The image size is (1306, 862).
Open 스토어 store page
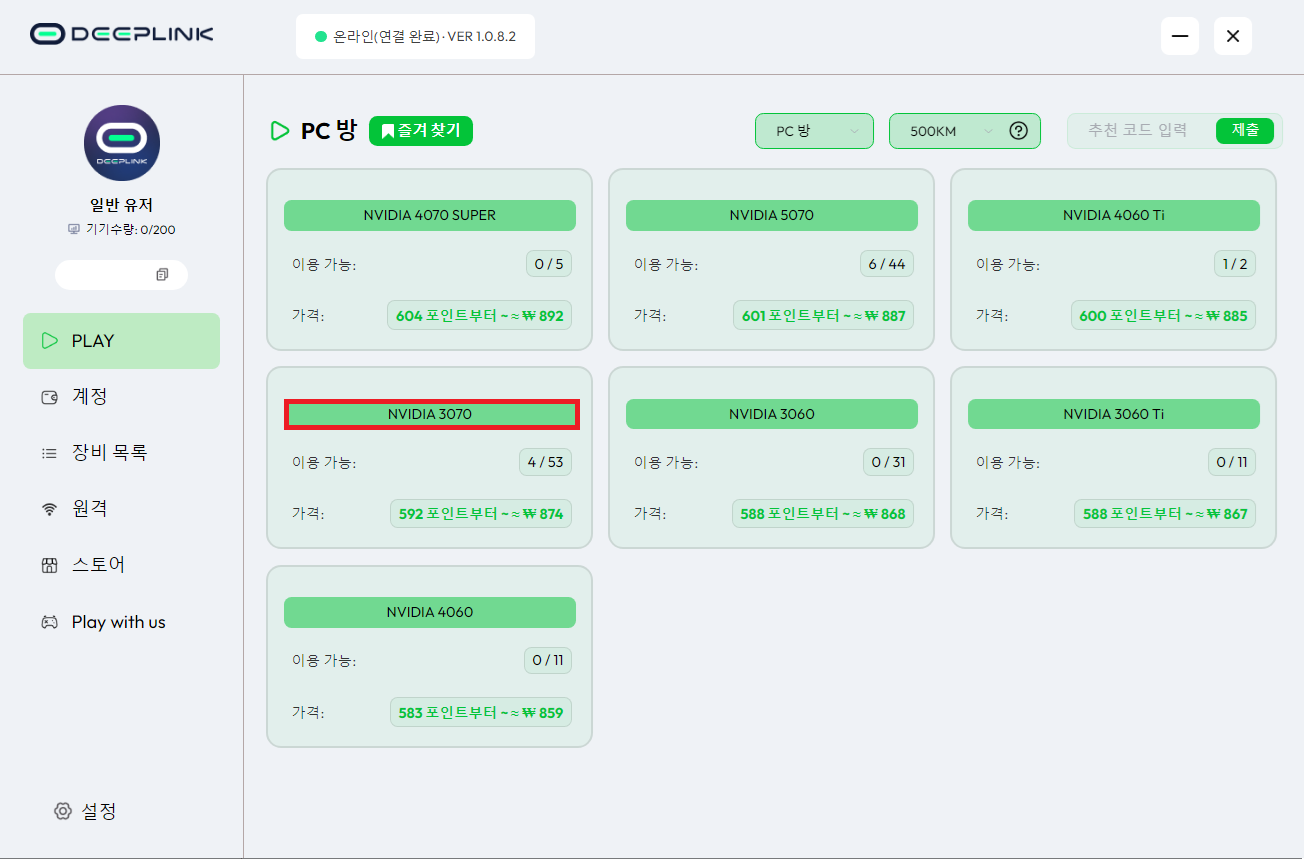[x=98, y=565]
